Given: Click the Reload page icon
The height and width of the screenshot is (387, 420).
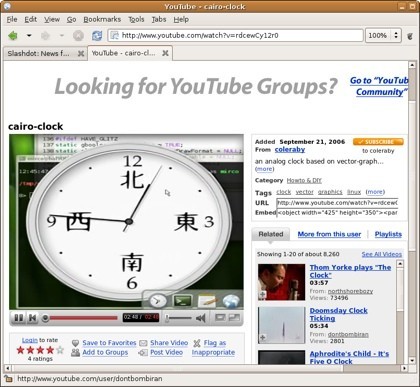Looking at the screenshot, I should click(x=97, y=35).
